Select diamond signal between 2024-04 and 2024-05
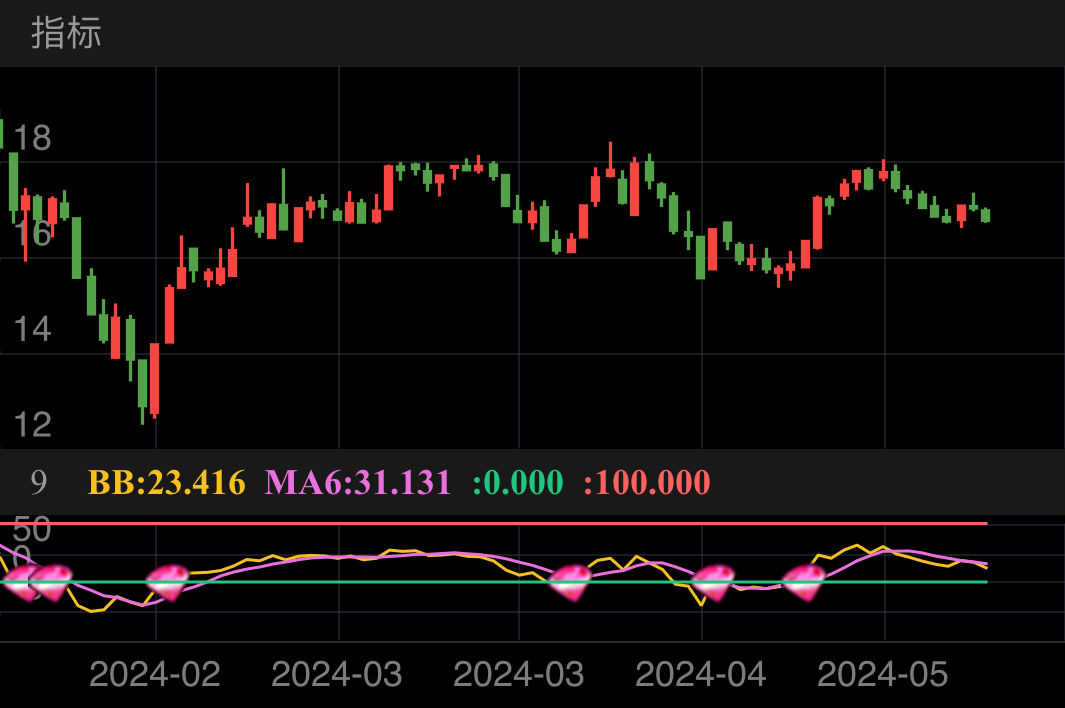1065x708 pixels. (803, 582)
